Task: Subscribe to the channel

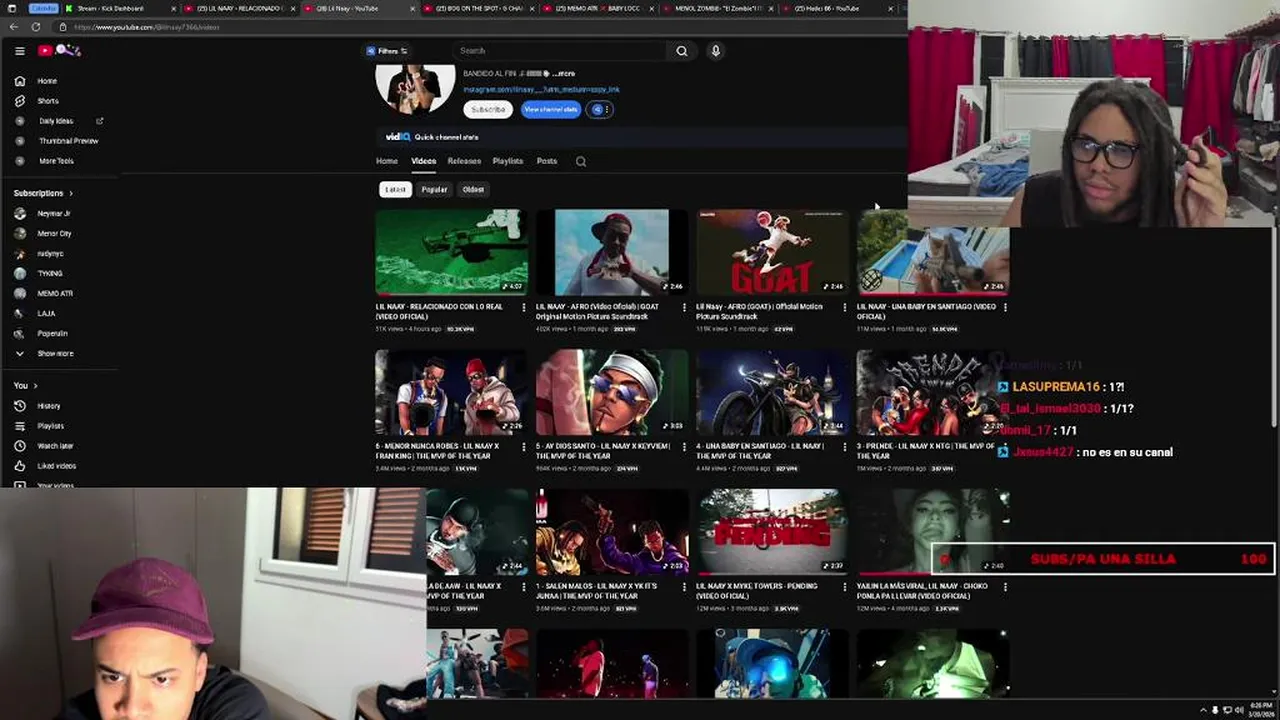Action: (488, 109)
